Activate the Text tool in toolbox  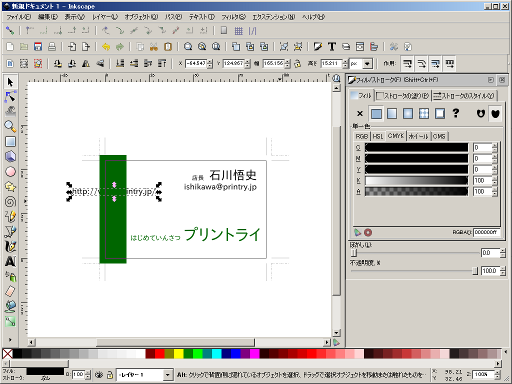[x=10, y=261]
